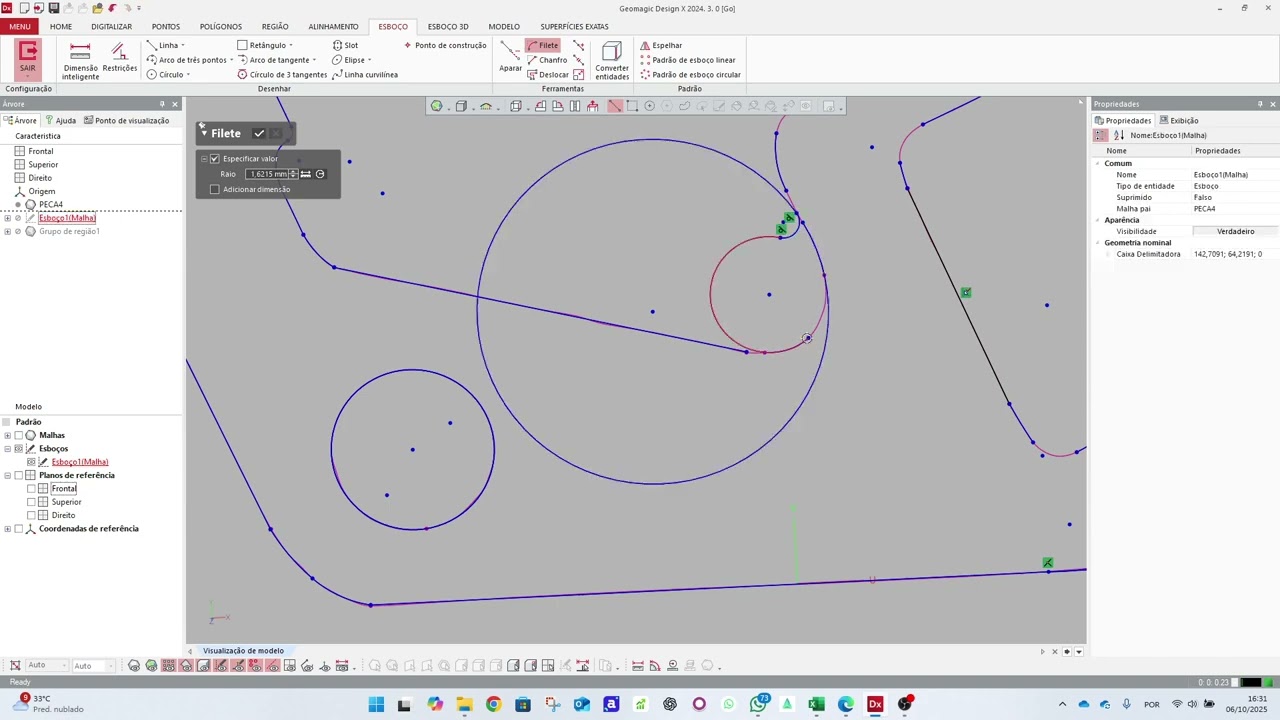Enable the Adicionar dimensão checkbox
1280x720 pixels.
[x=214, y=189]
